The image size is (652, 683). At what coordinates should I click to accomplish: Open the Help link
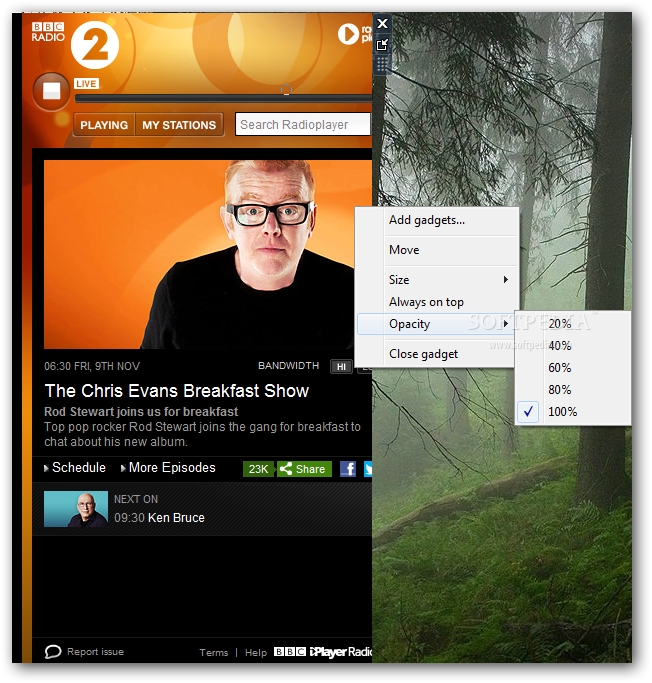(x=256, y=653)
